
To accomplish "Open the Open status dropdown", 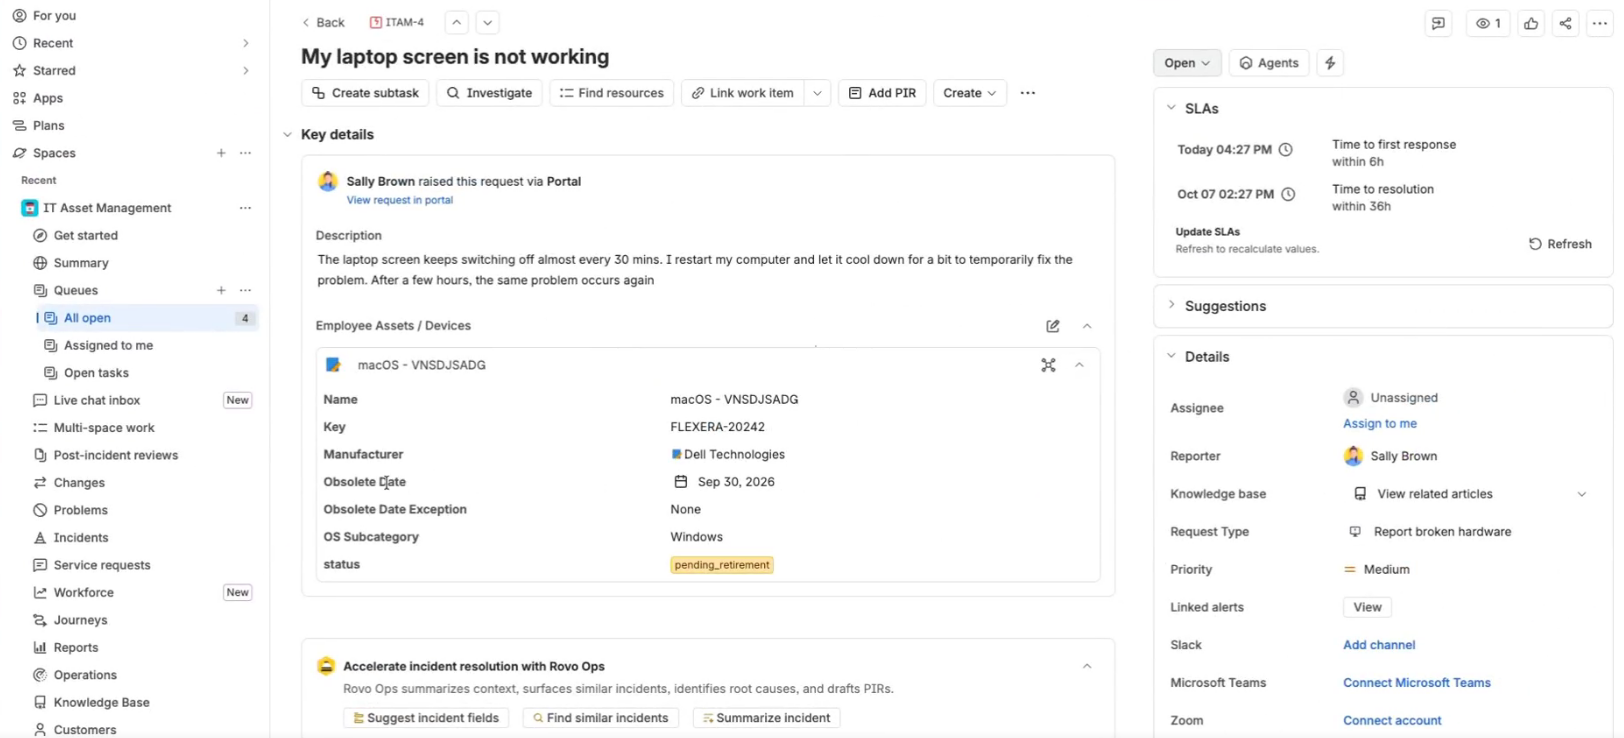I will pos(1187,63).
